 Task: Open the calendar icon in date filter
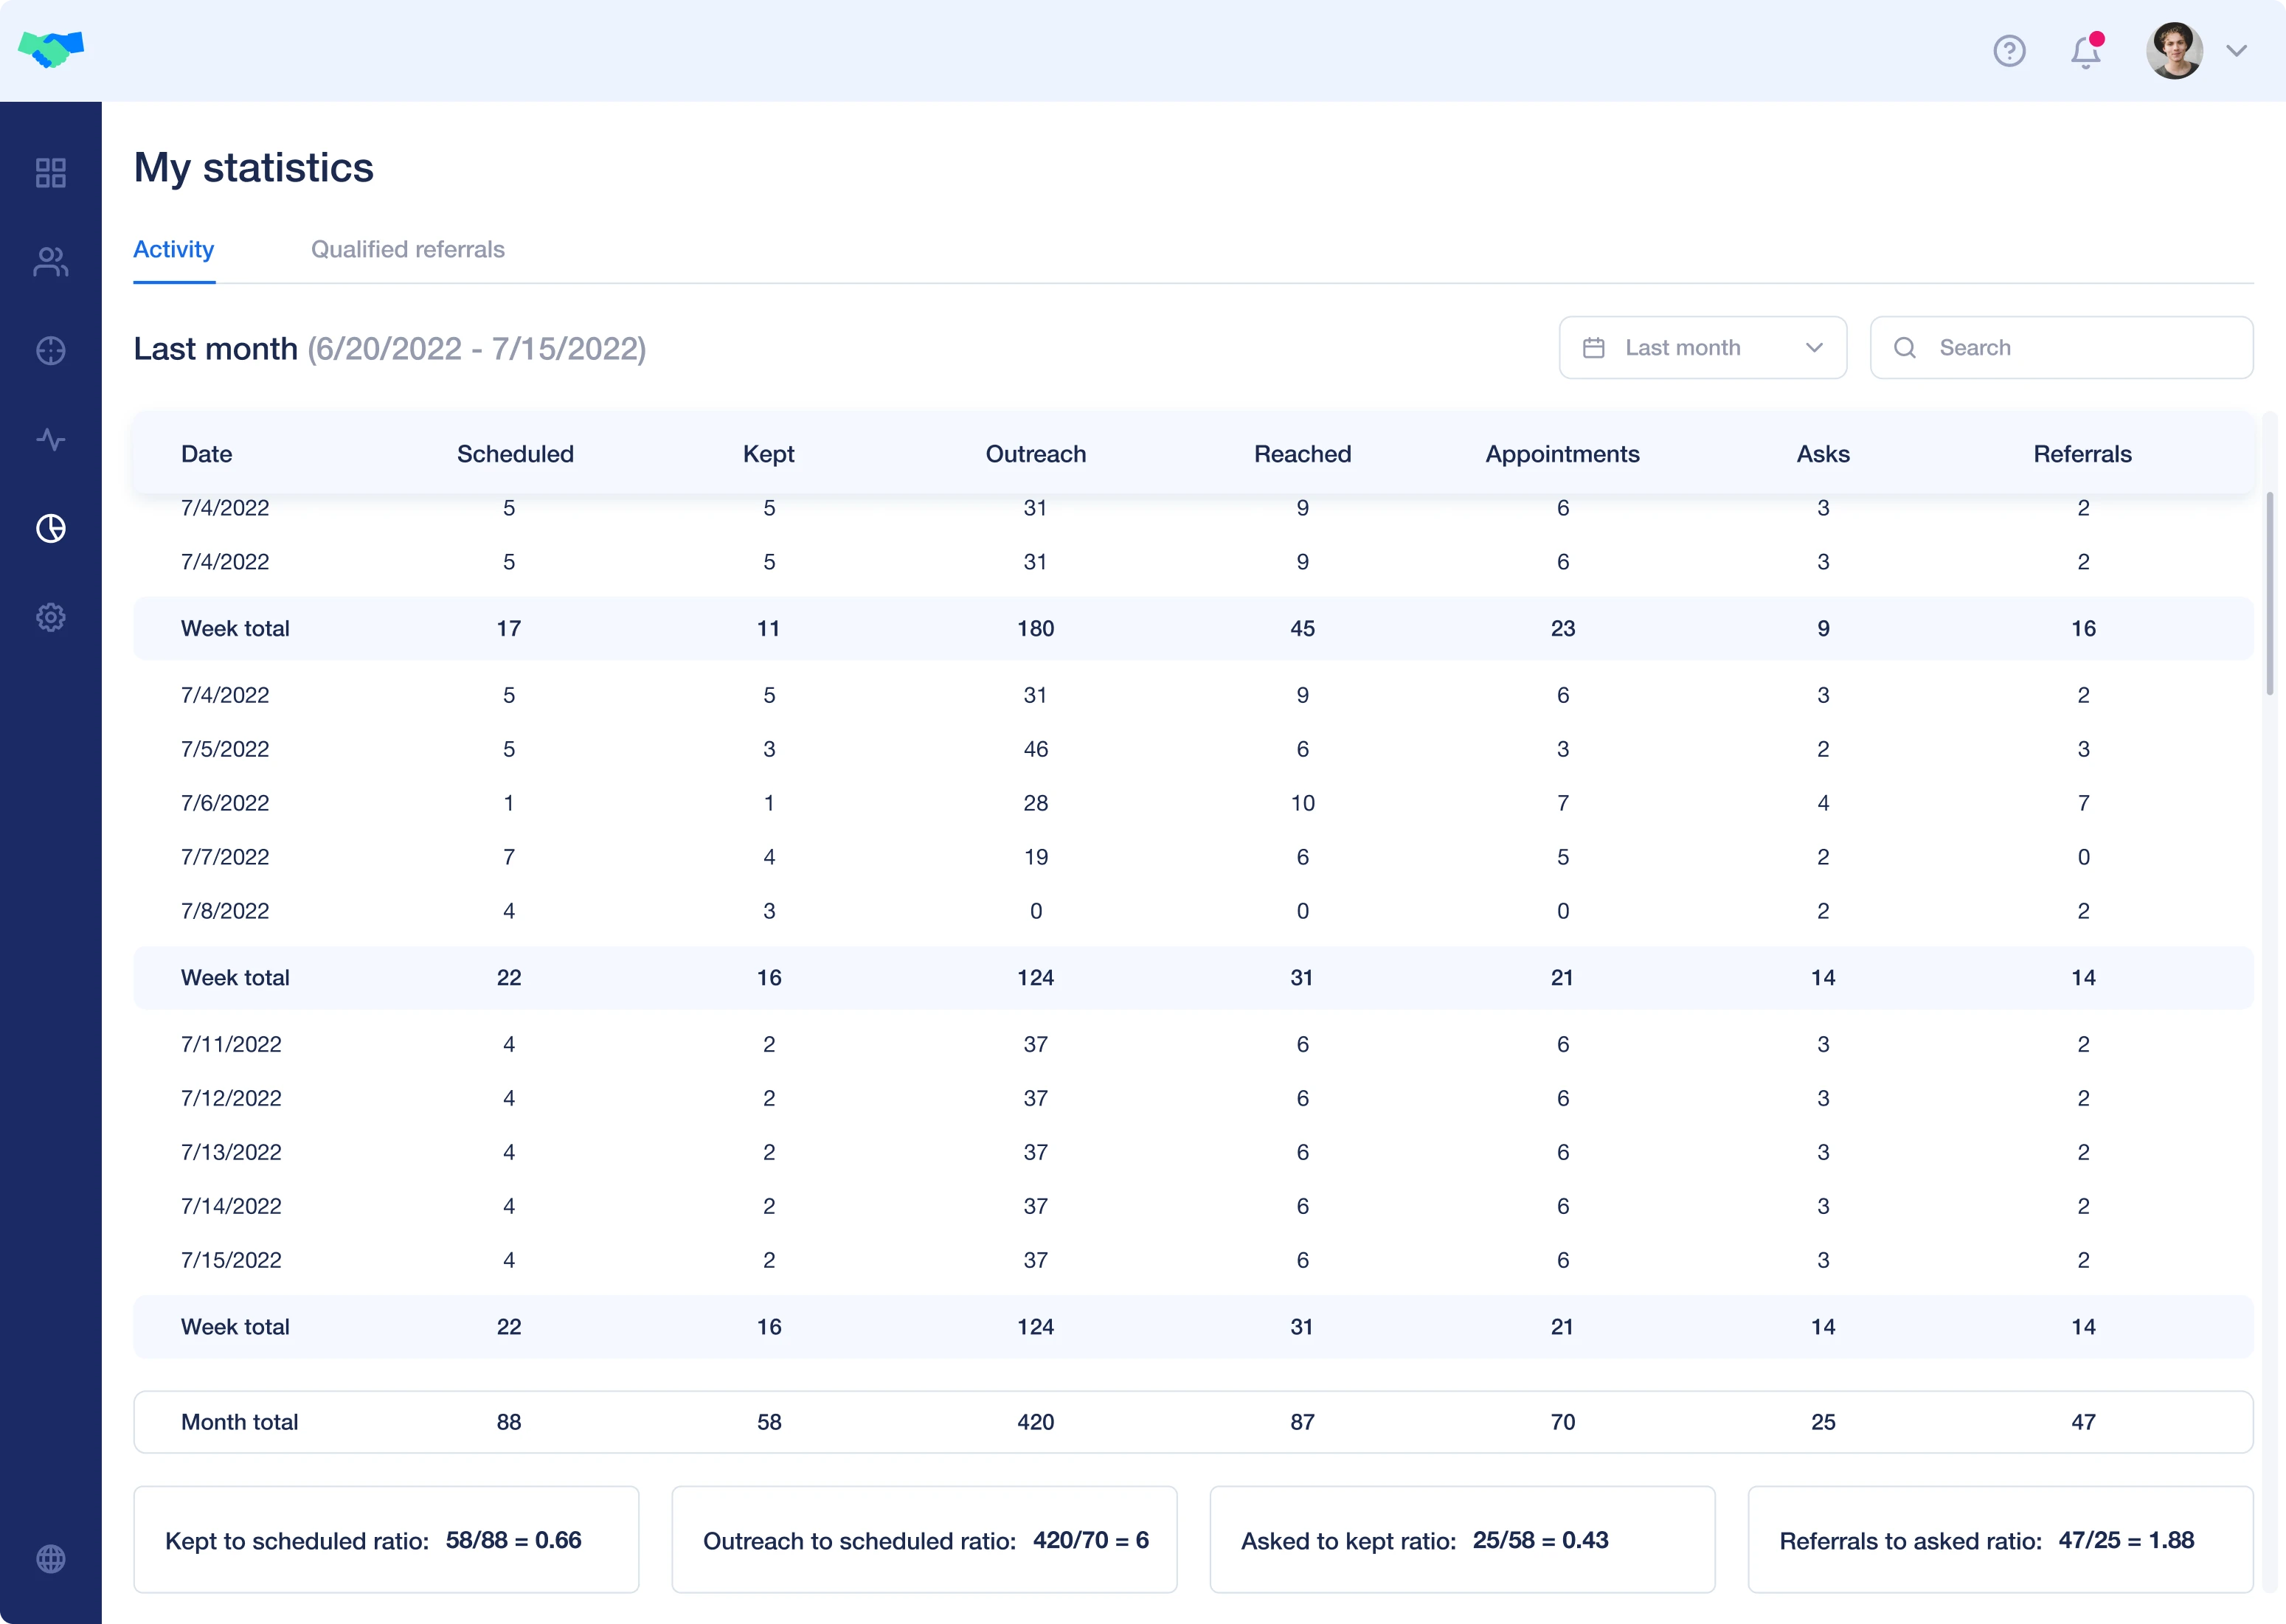tap(1595, 347)
